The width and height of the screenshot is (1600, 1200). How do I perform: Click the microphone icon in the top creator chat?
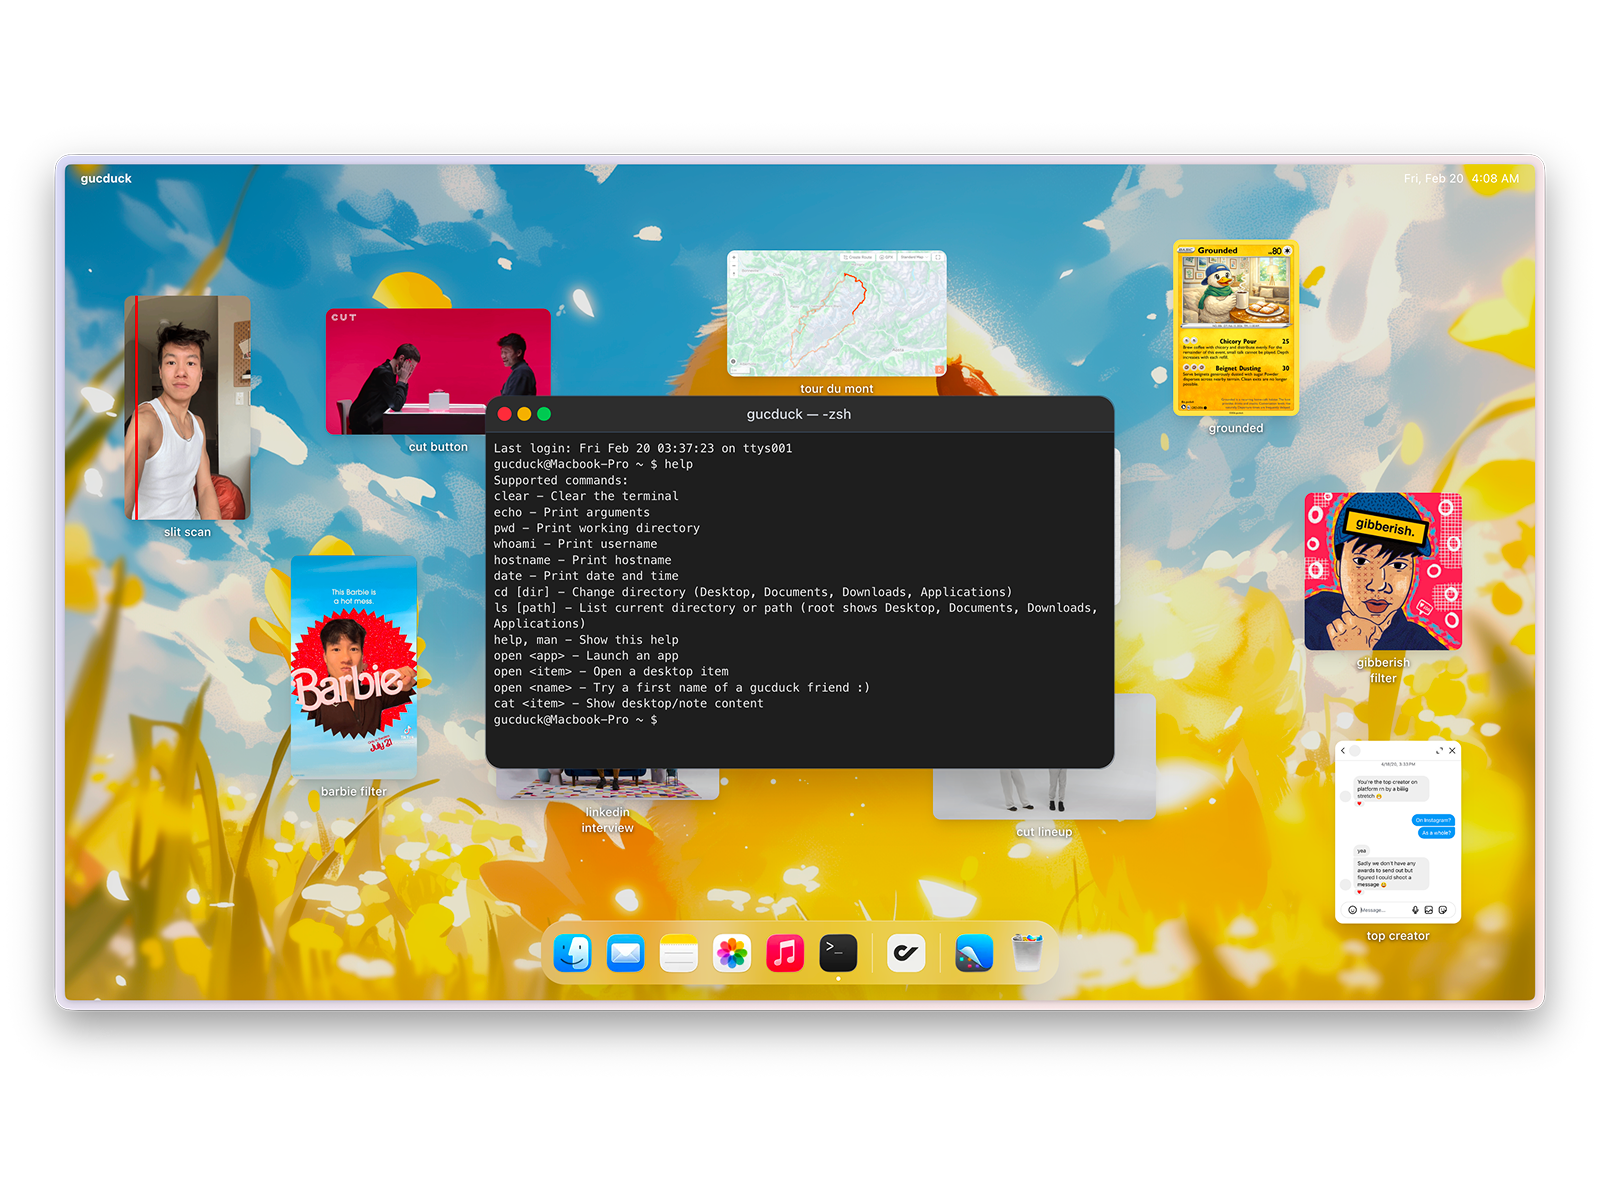click(1416, 910)
